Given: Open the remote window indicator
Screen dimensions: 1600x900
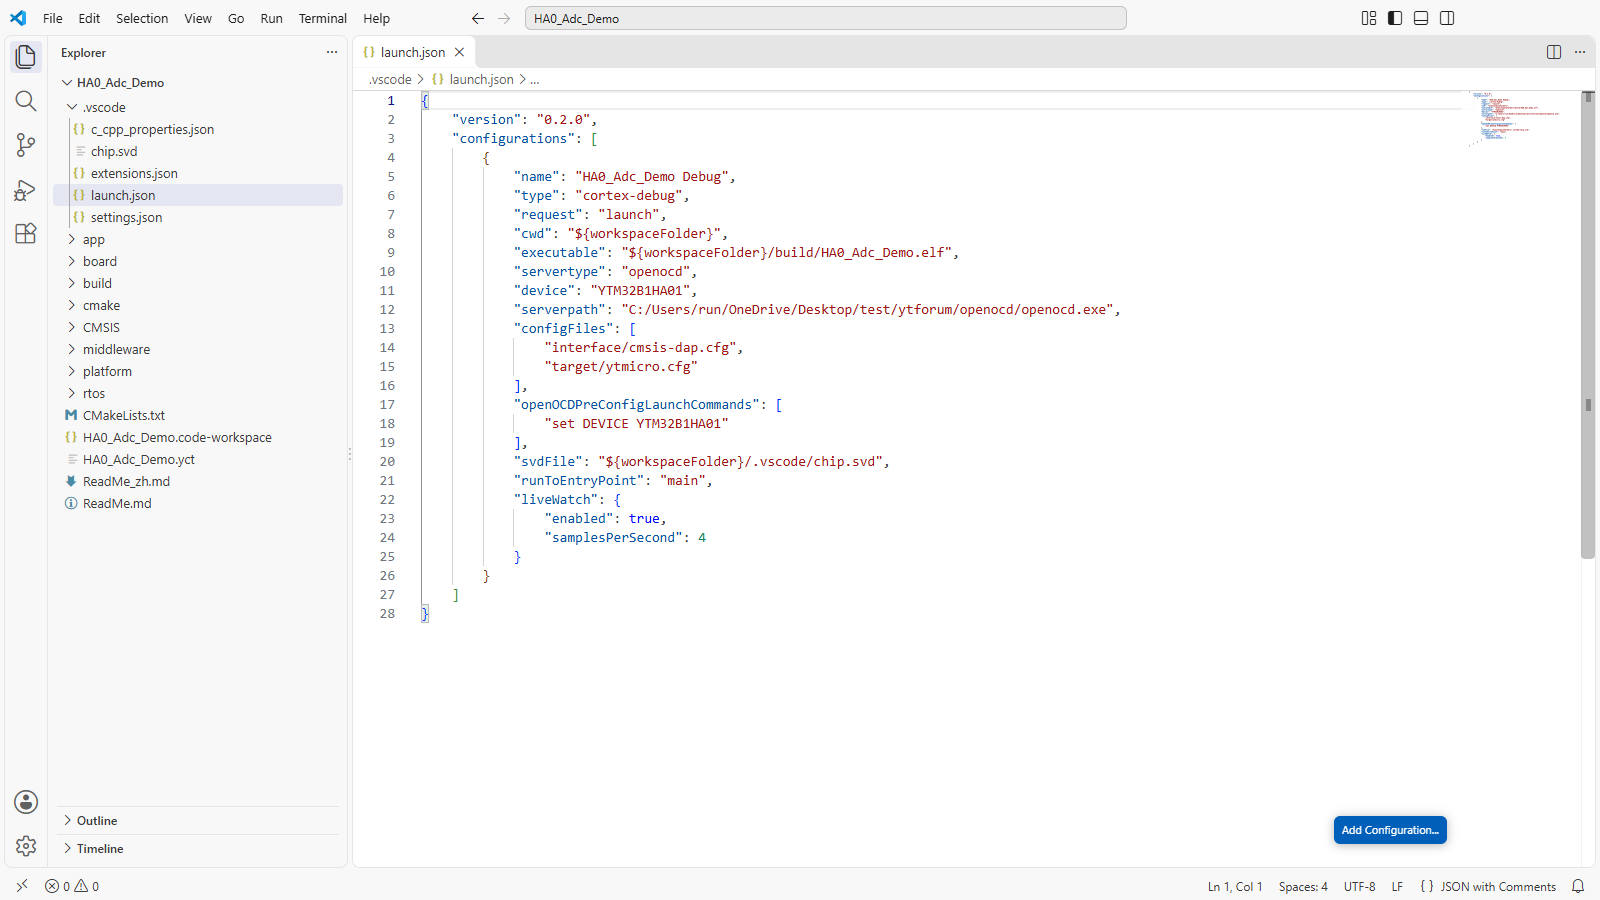Looking at the screenshot, I should pyautogui.click(x=22, y=886).
